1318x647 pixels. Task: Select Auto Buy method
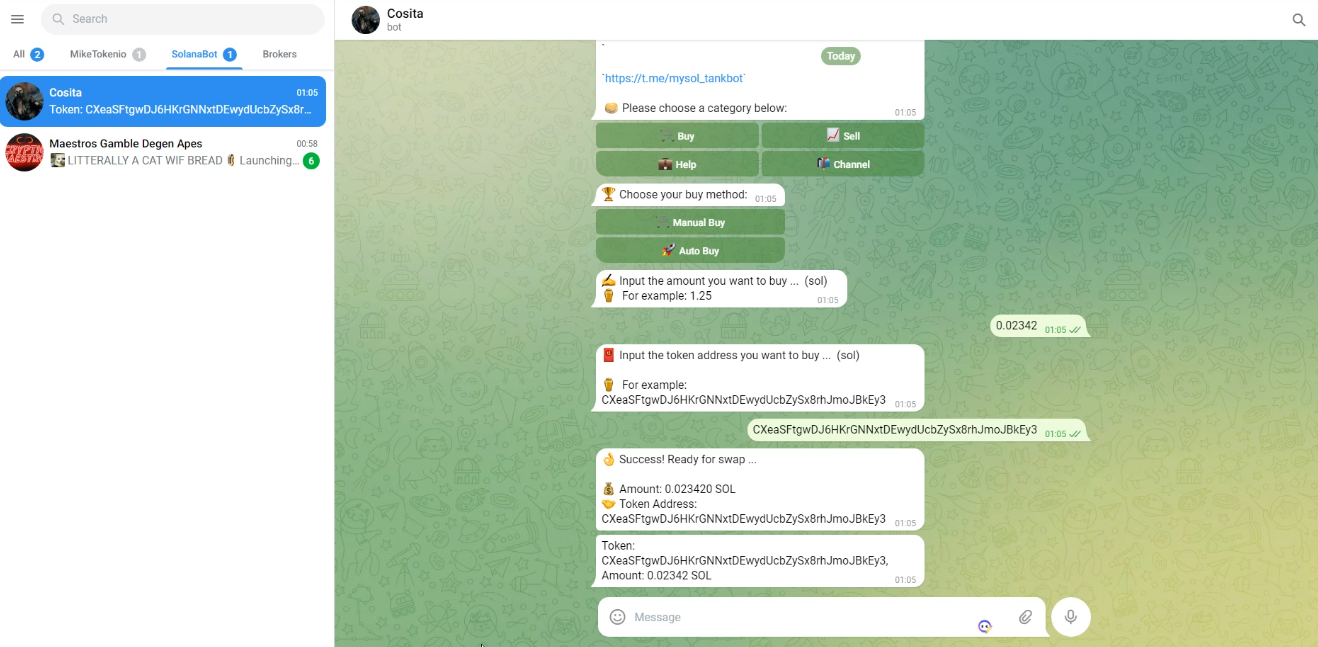pyautogui.click(x=690, y=250)
